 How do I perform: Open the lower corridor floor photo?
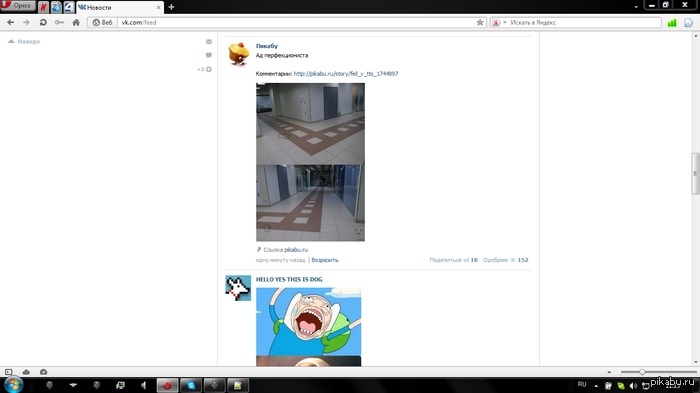[310, 203]
